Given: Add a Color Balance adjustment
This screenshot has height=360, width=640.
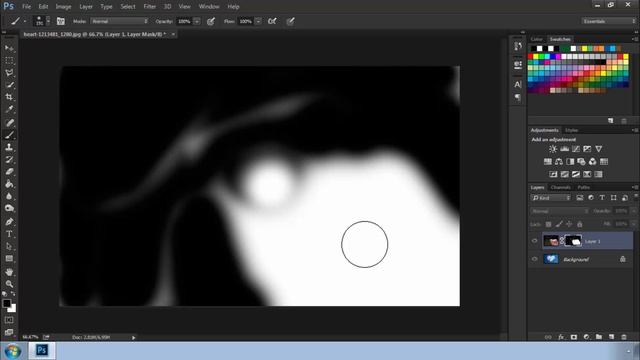Looking at the screenshot, I should pyautogui.click(x=559, y=162).
